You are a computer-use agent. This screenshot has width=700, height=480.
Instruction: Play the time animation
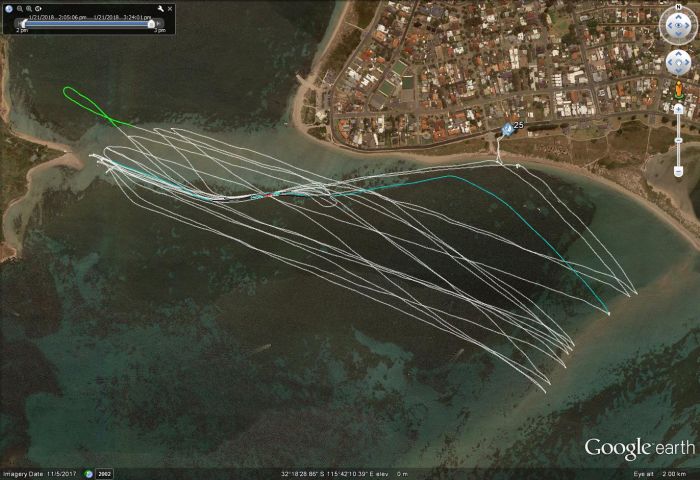click(36, 8)
